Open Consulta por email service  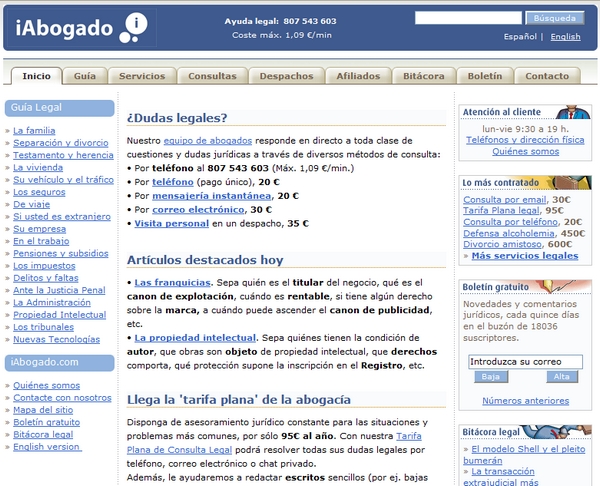point(505,199)
